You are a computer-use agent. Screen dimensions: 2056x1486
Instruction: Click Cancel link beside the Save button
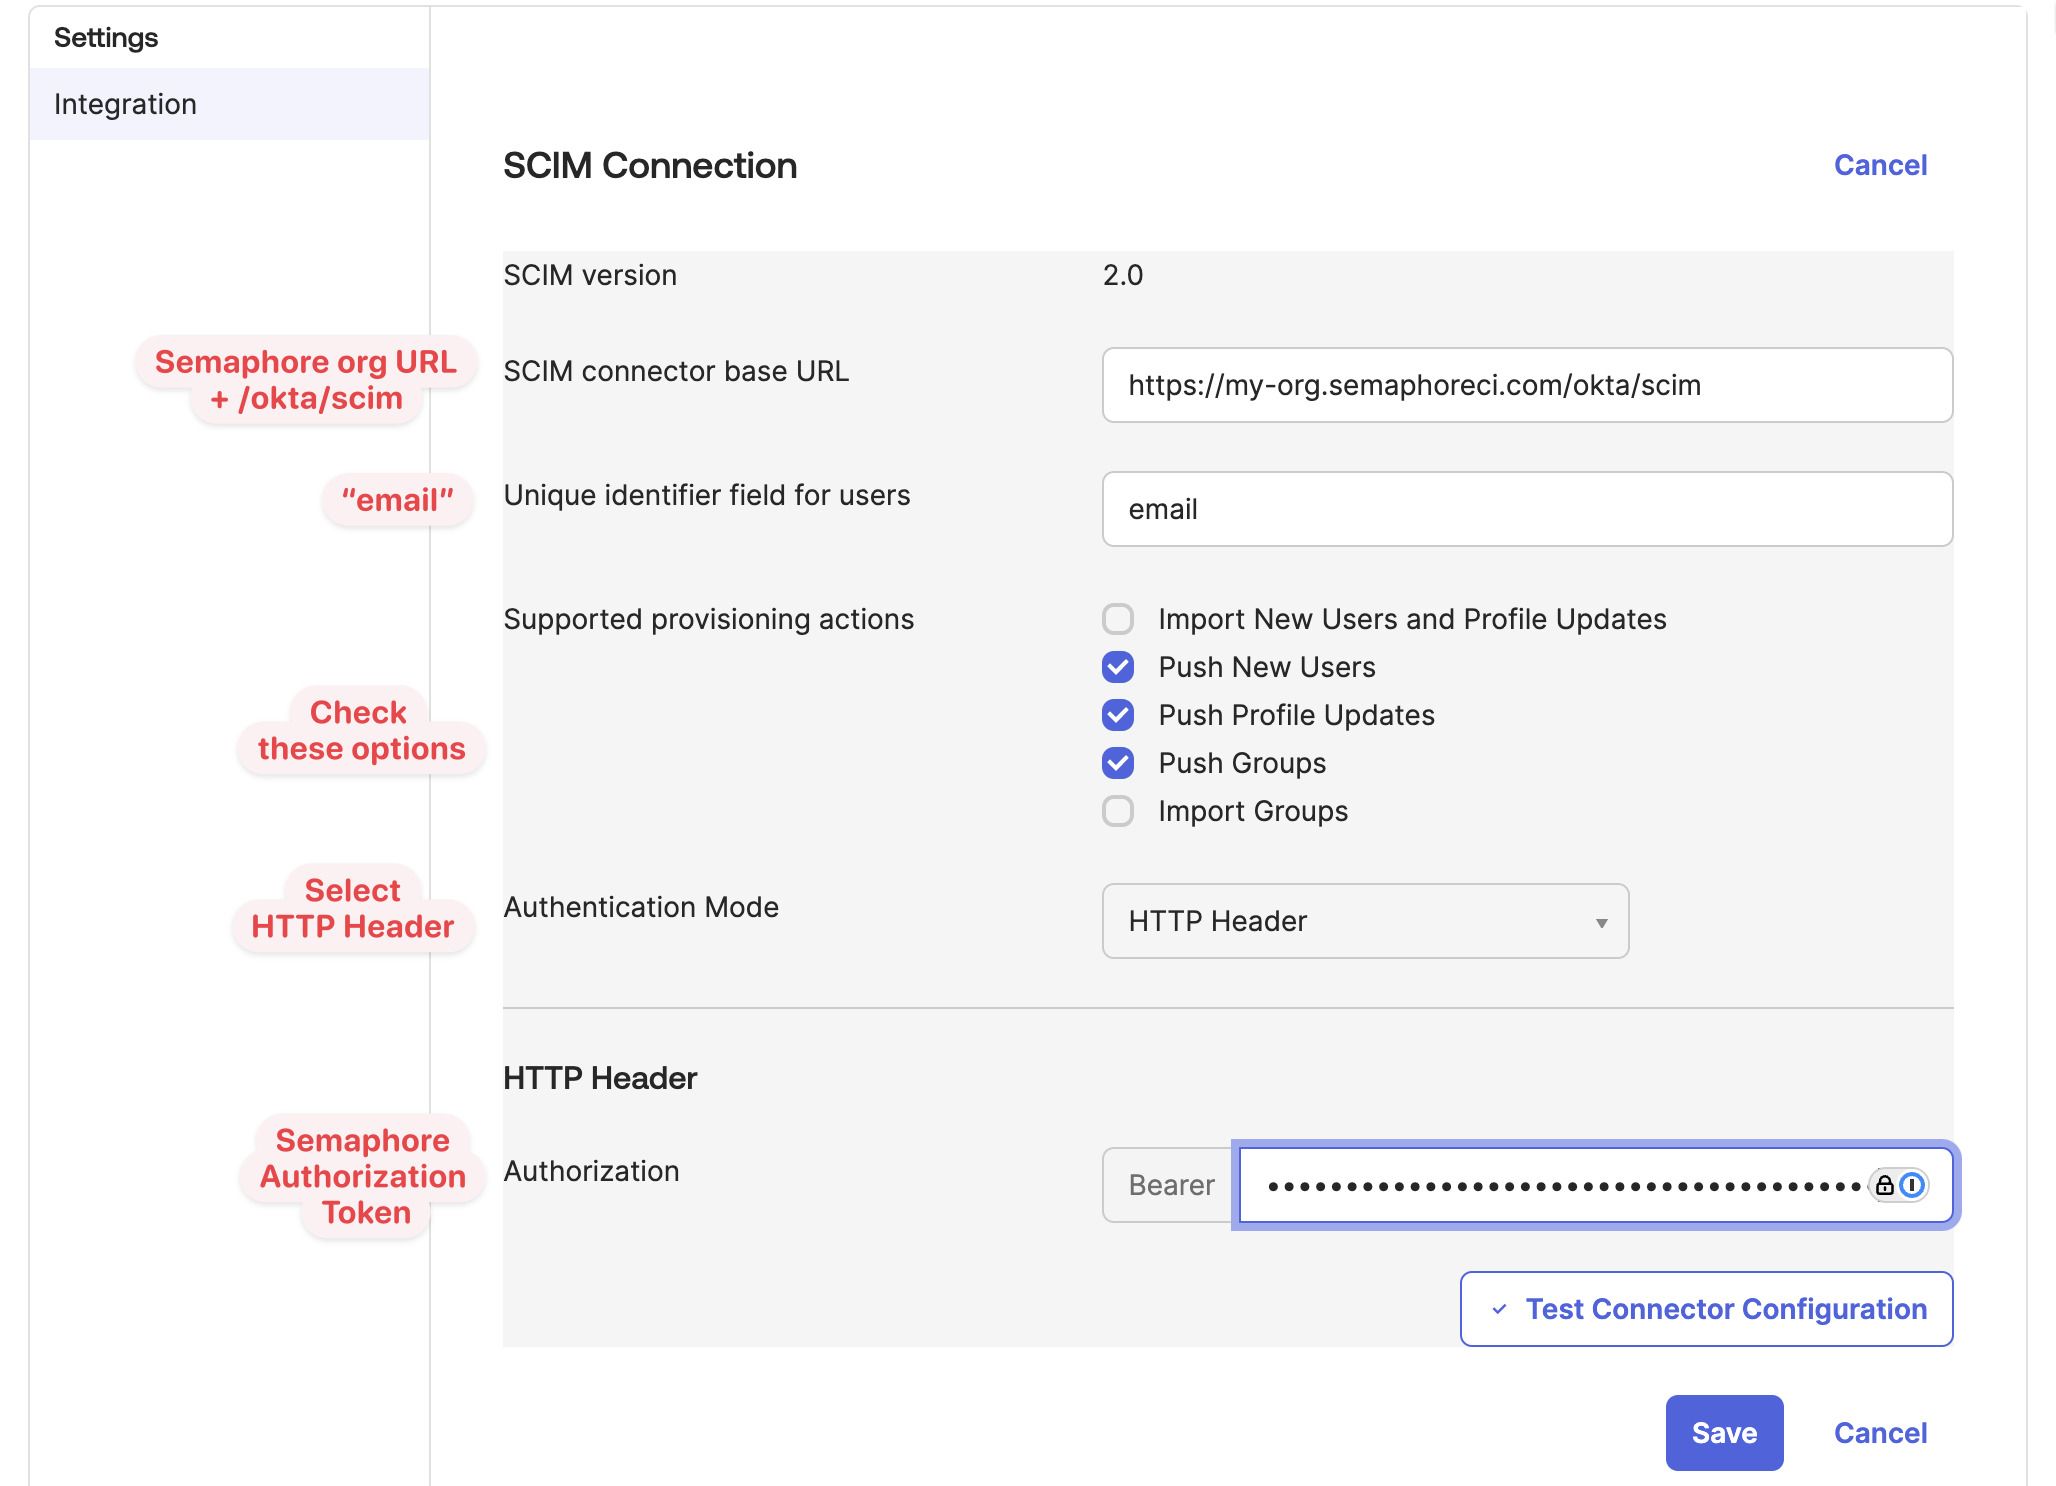1880,1433
